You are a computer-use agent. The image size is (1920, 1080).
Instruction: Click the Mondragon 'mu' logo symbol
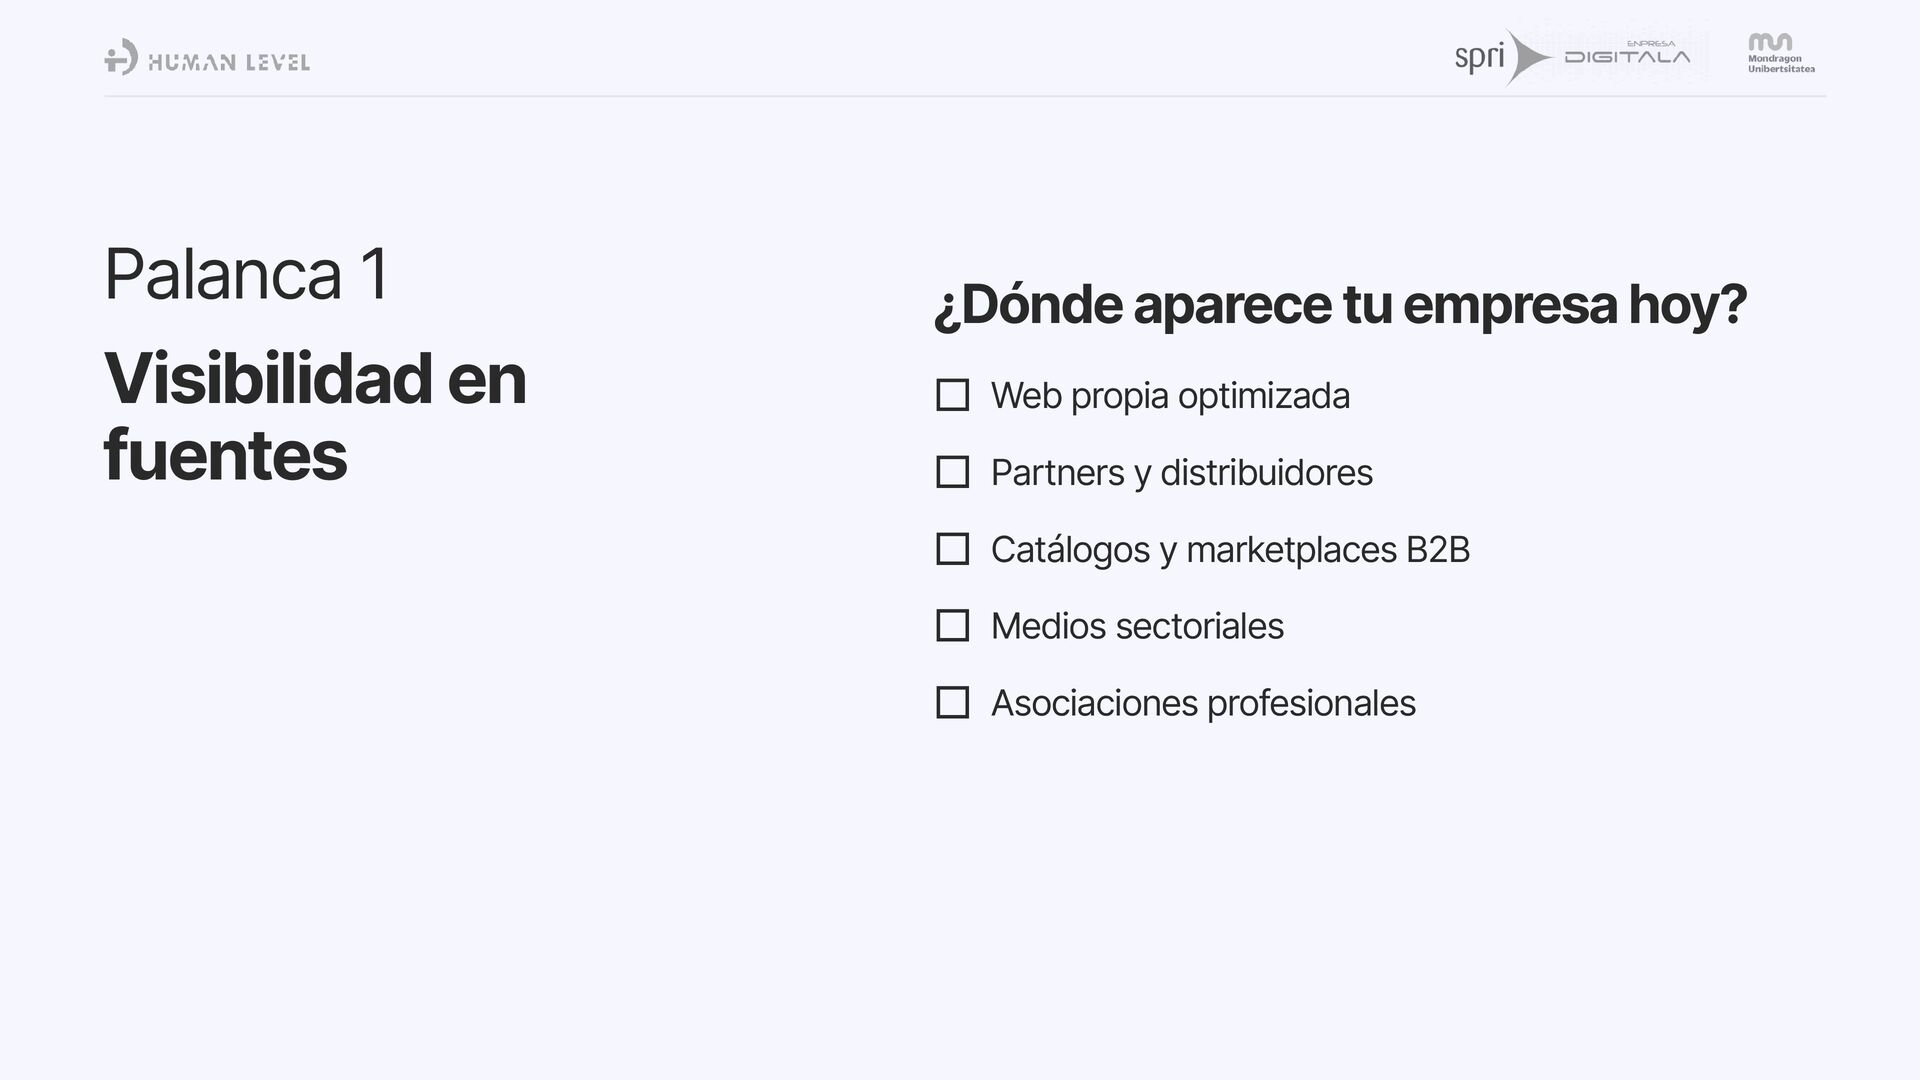[x=1770, y=42]
